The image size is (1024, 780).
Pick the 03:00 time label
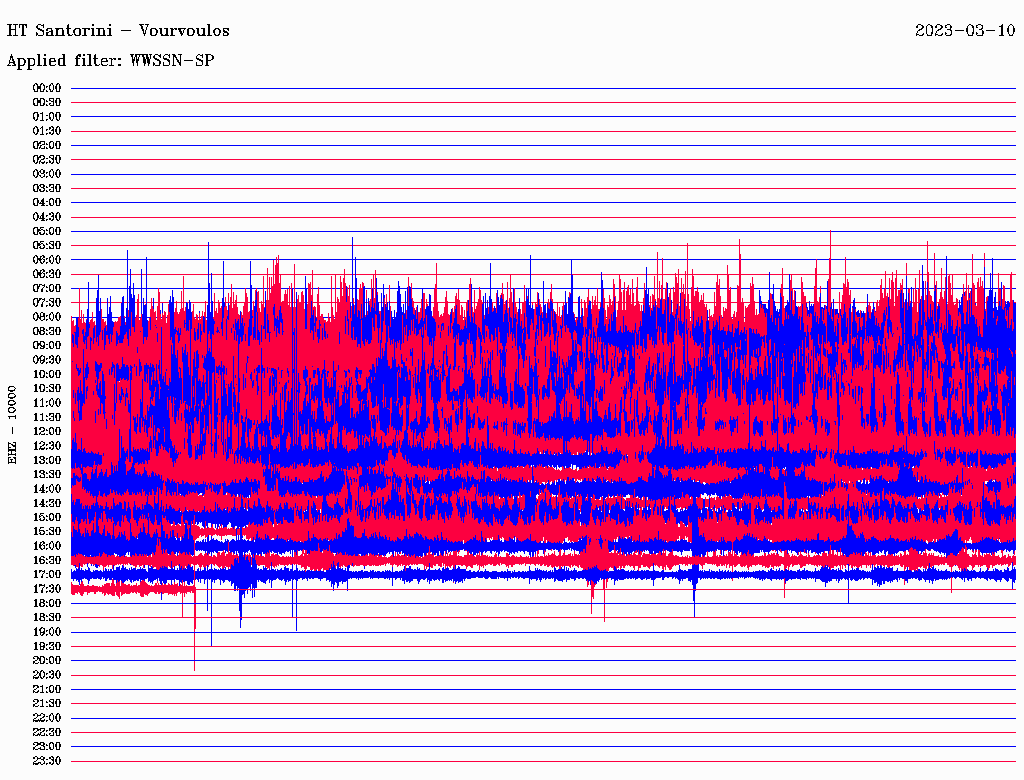pyautogui.click(x=47, y=174)
